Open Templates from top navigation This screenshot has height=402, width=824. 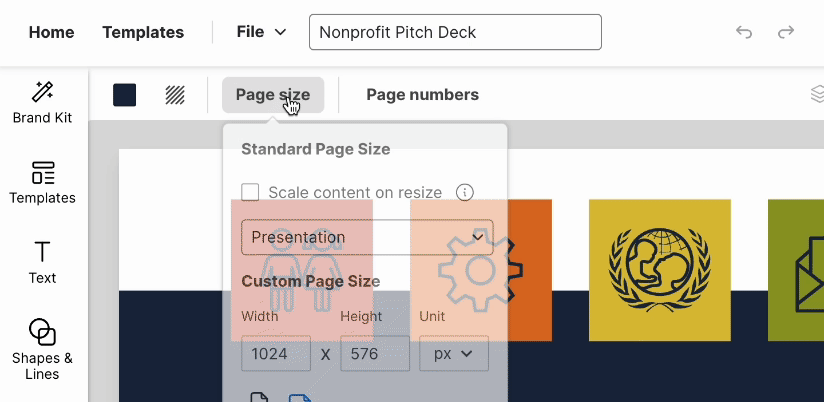point(143,32)
